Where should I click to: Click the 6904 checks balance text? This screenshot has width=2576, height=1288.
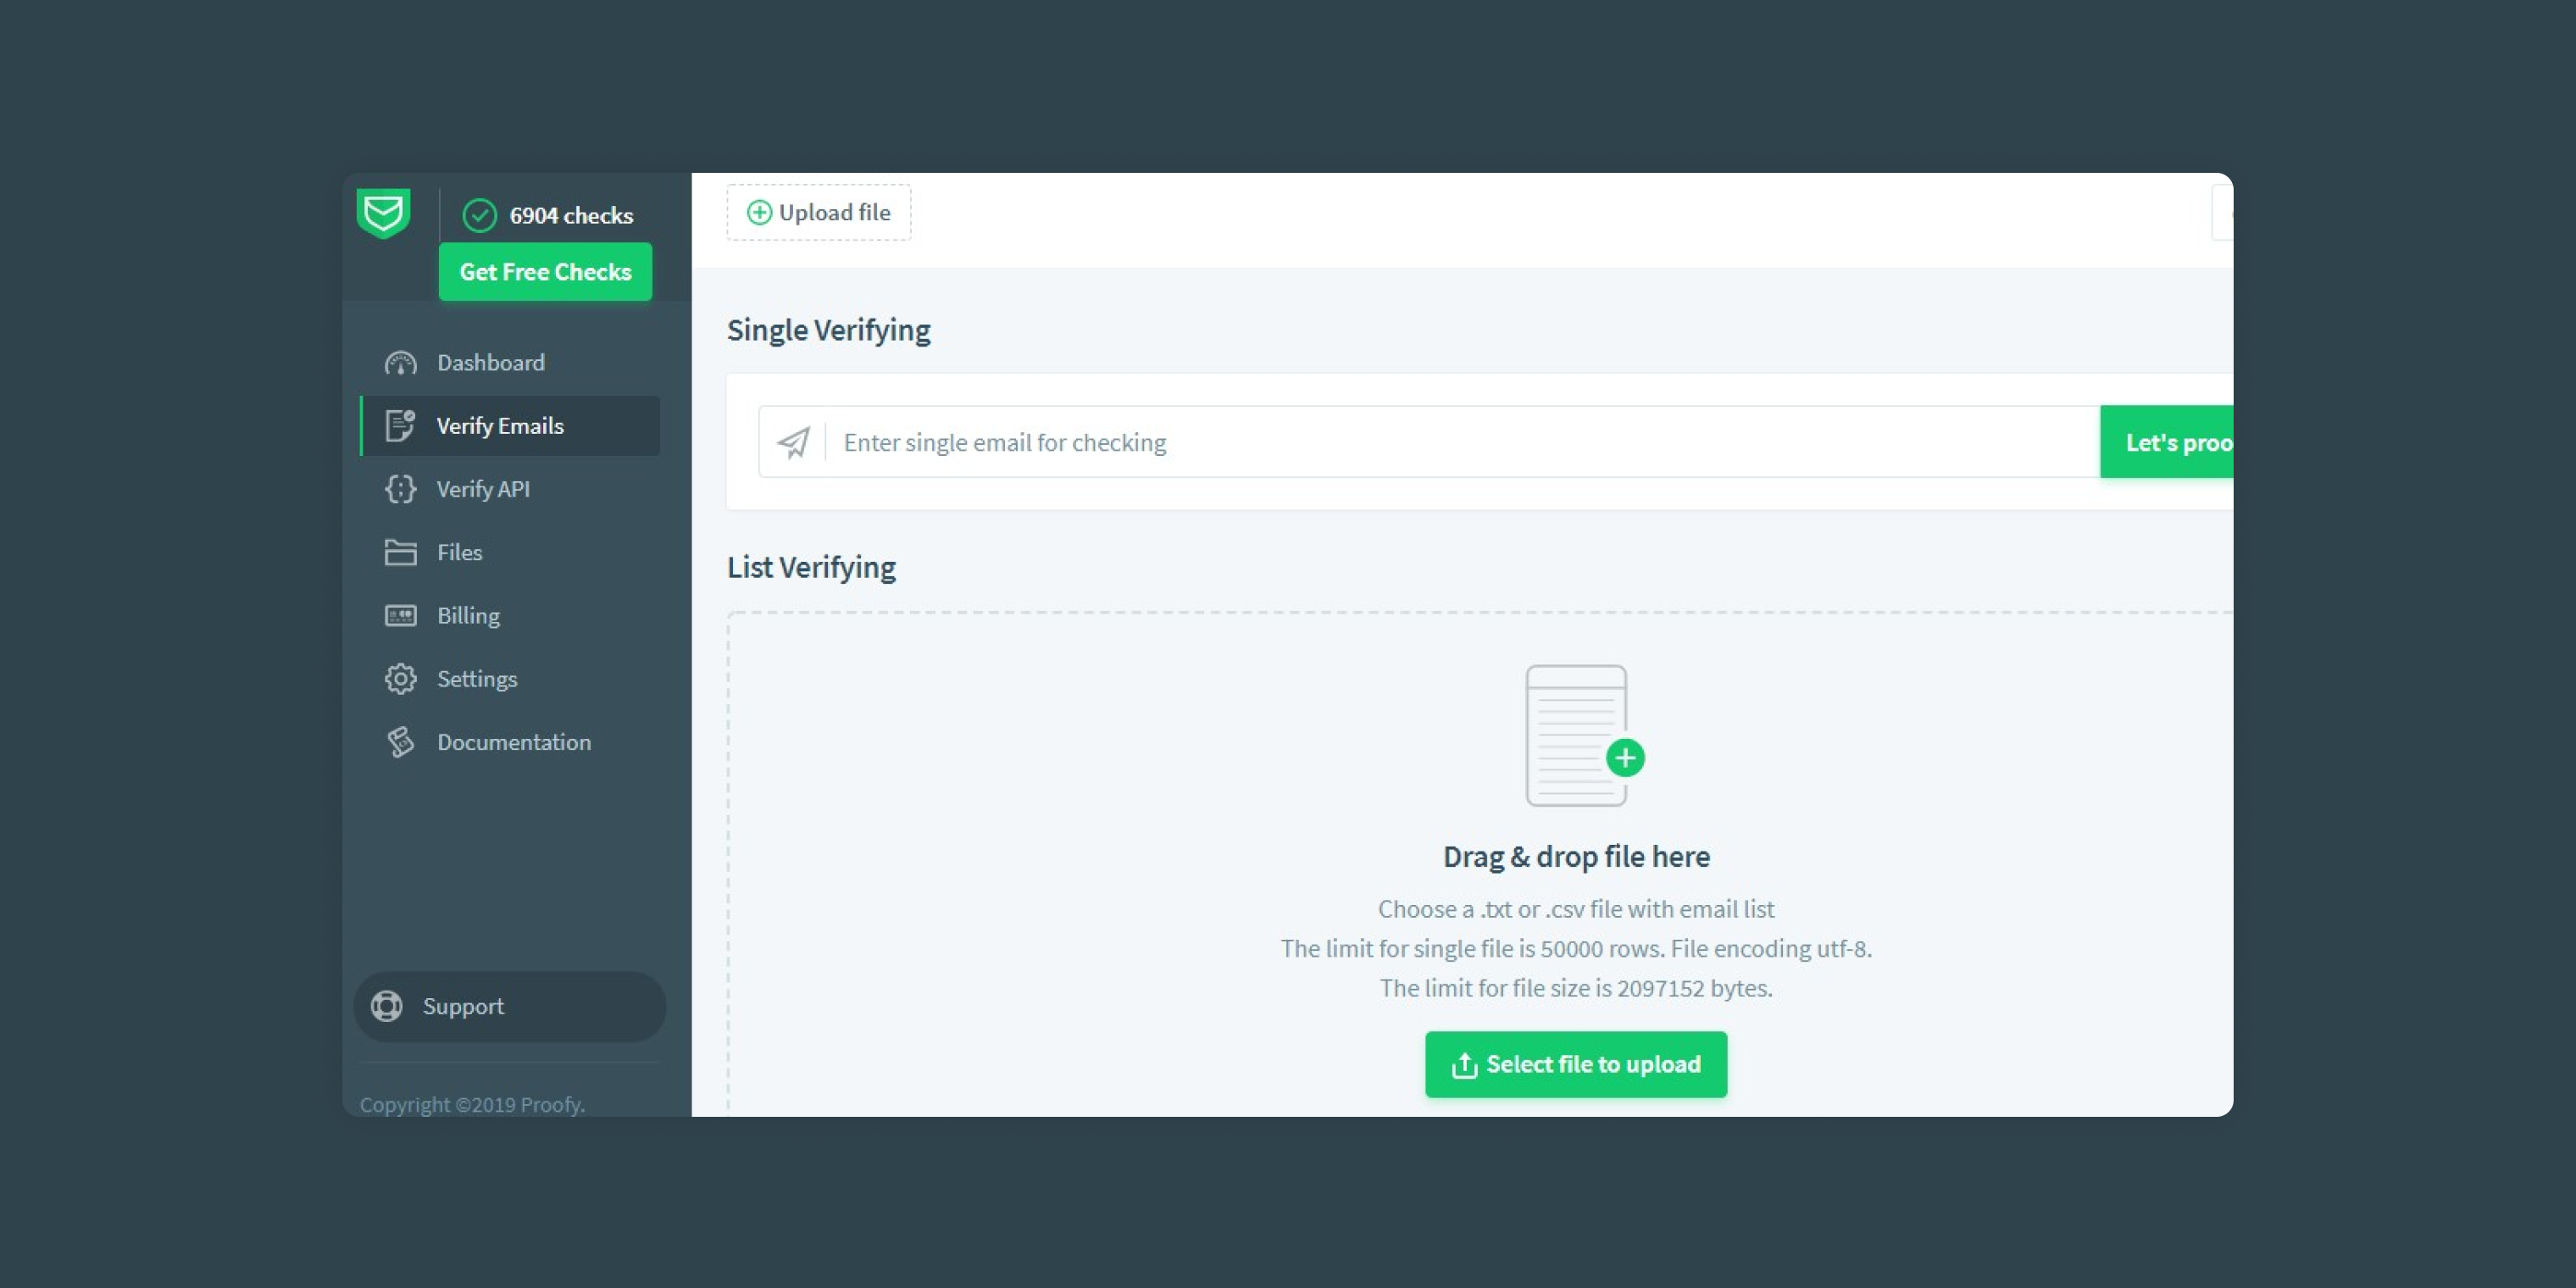571,215
